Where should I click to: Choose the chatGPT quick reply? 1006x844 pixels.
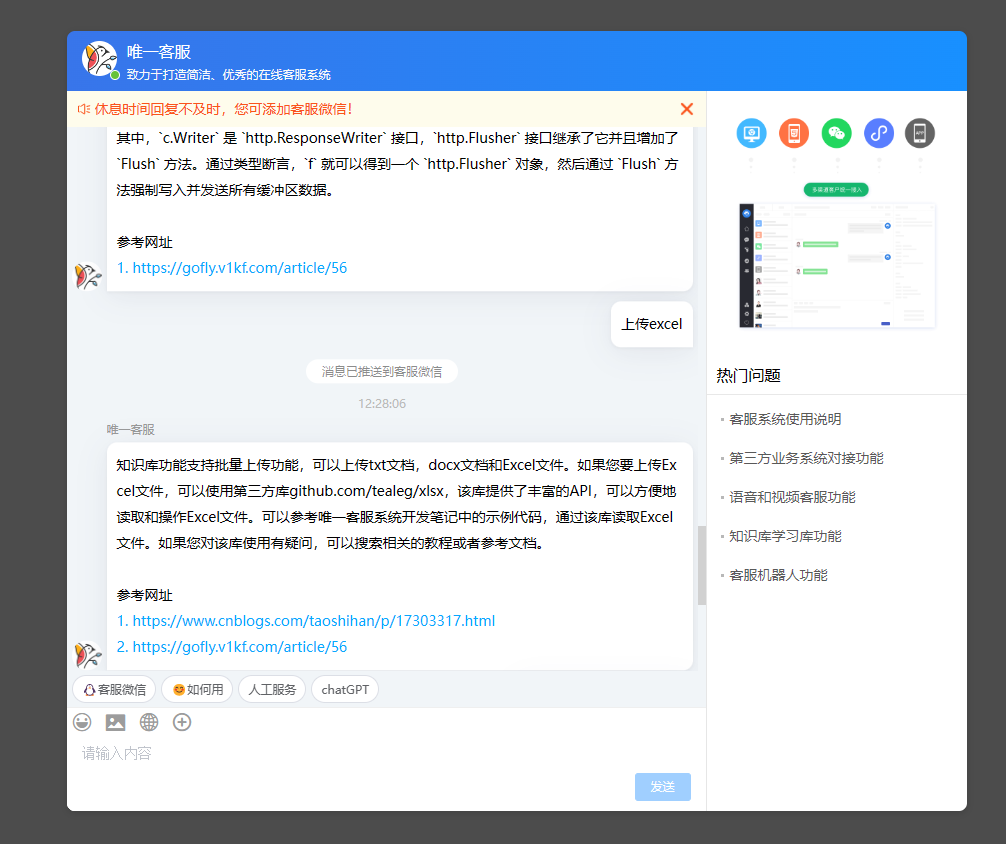point(344,690)
